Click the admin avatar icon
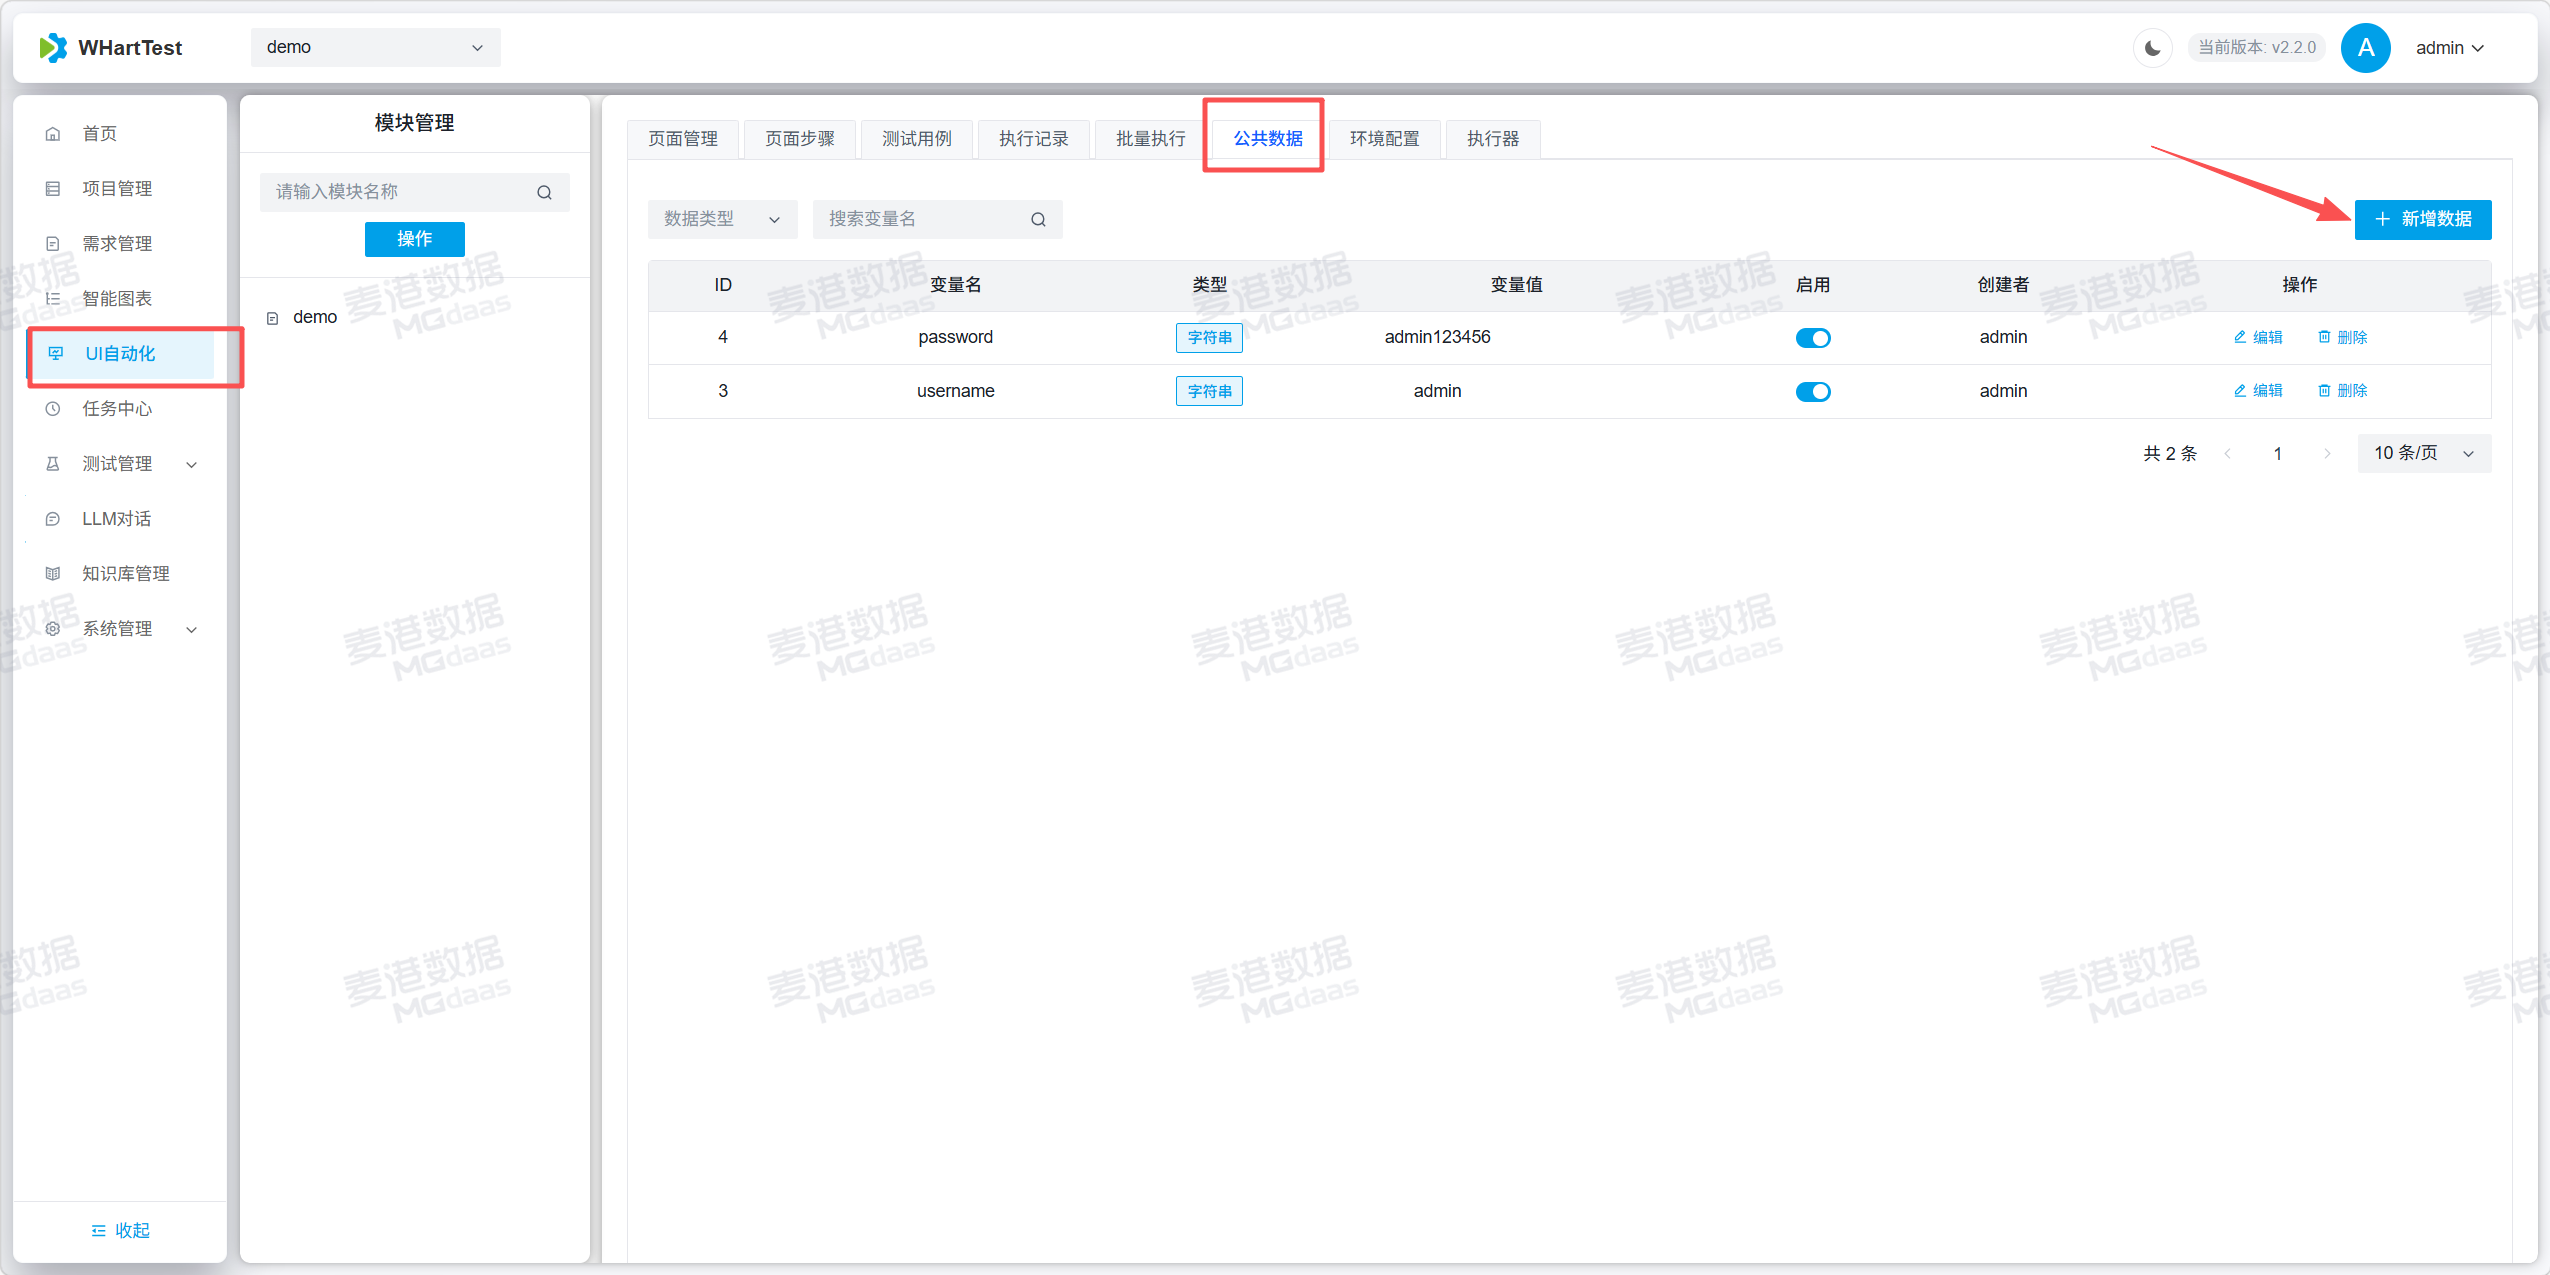This screenshot has width=2550, height=1275. point(2365,48)
